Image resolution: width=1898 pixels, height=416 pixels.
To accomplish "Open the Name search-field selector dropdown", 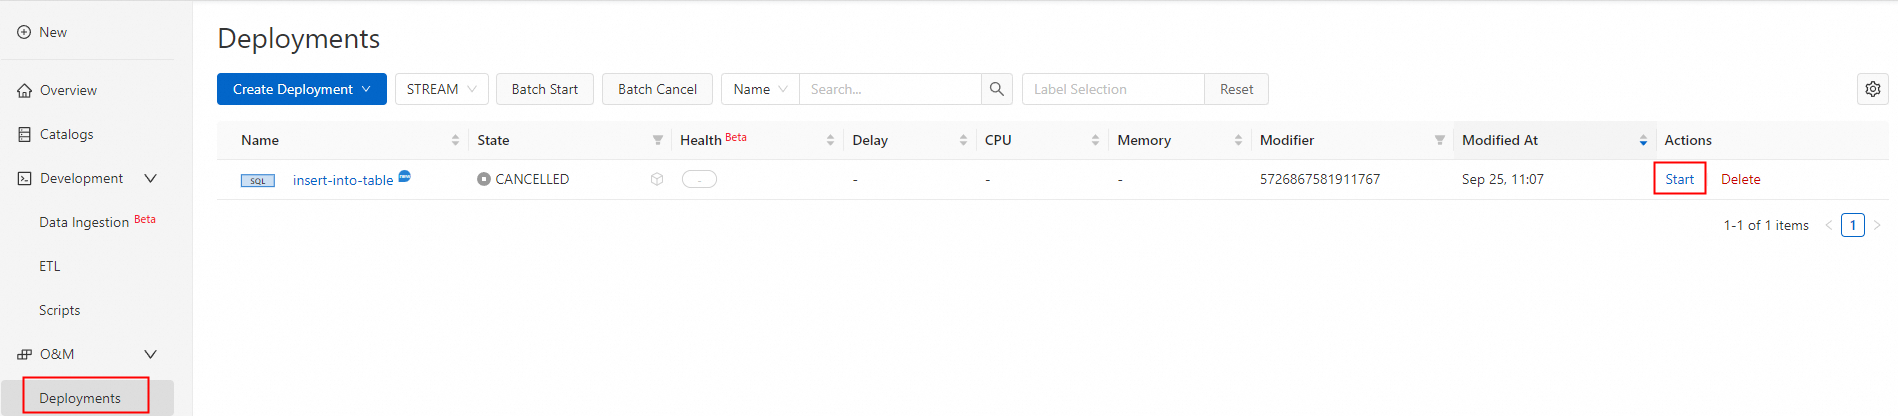I will click(x=760, y=89).
